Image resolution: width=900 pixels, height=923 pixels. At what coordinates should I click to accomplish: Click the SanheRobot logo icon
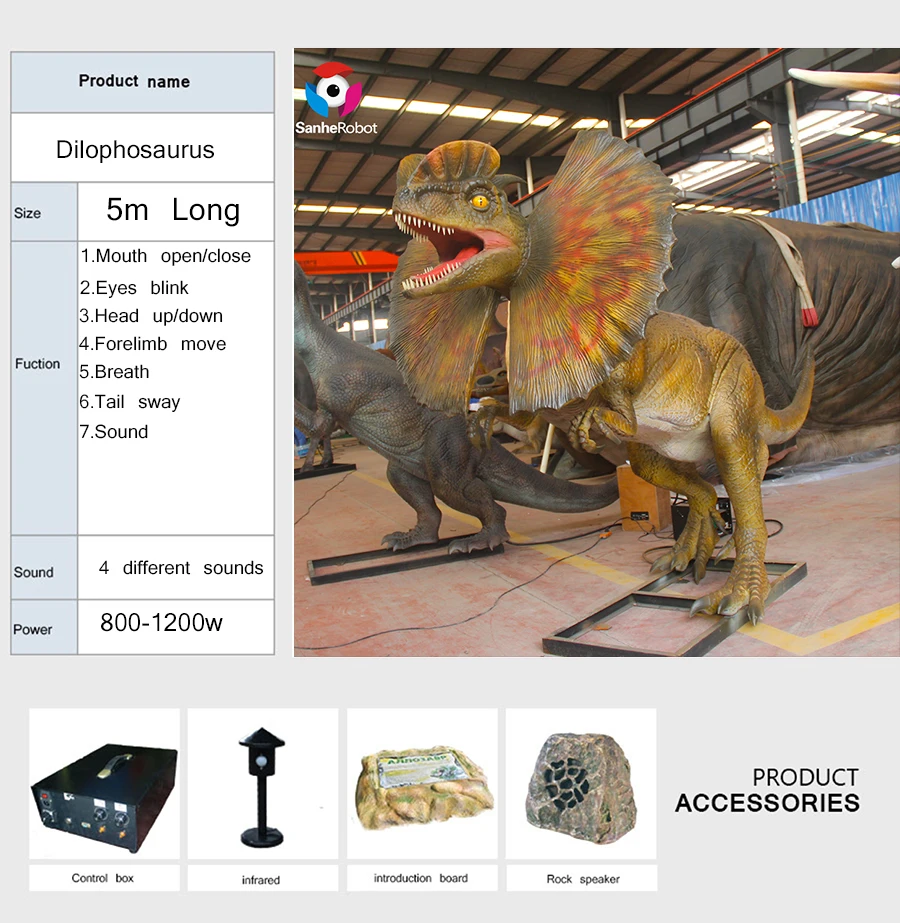(333, 90)
